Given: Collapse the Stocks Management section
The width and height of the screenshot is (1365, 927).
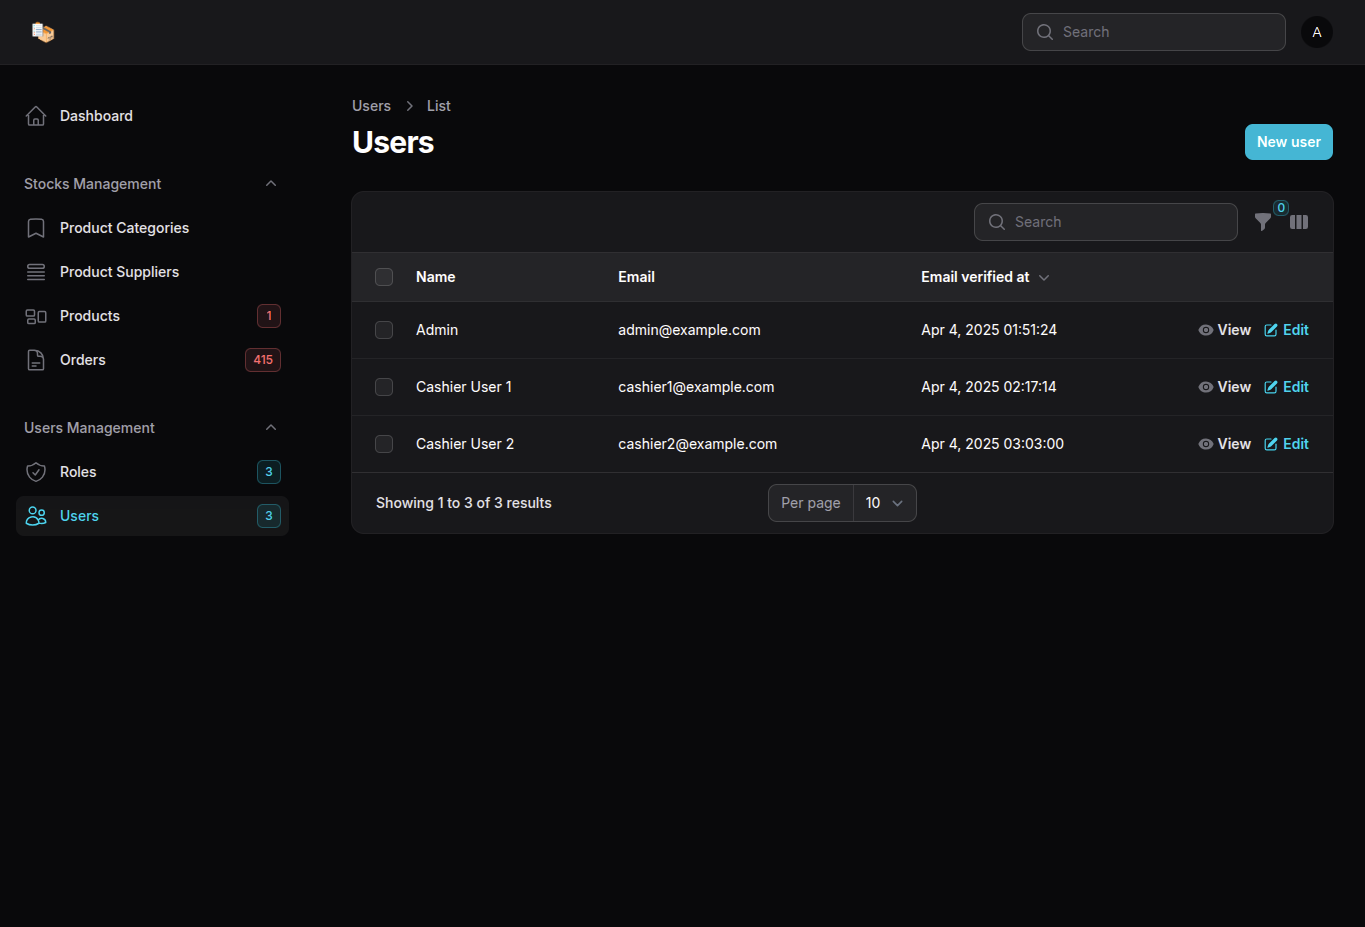Looking at the screenshot, I should click(x=271, y=184).
